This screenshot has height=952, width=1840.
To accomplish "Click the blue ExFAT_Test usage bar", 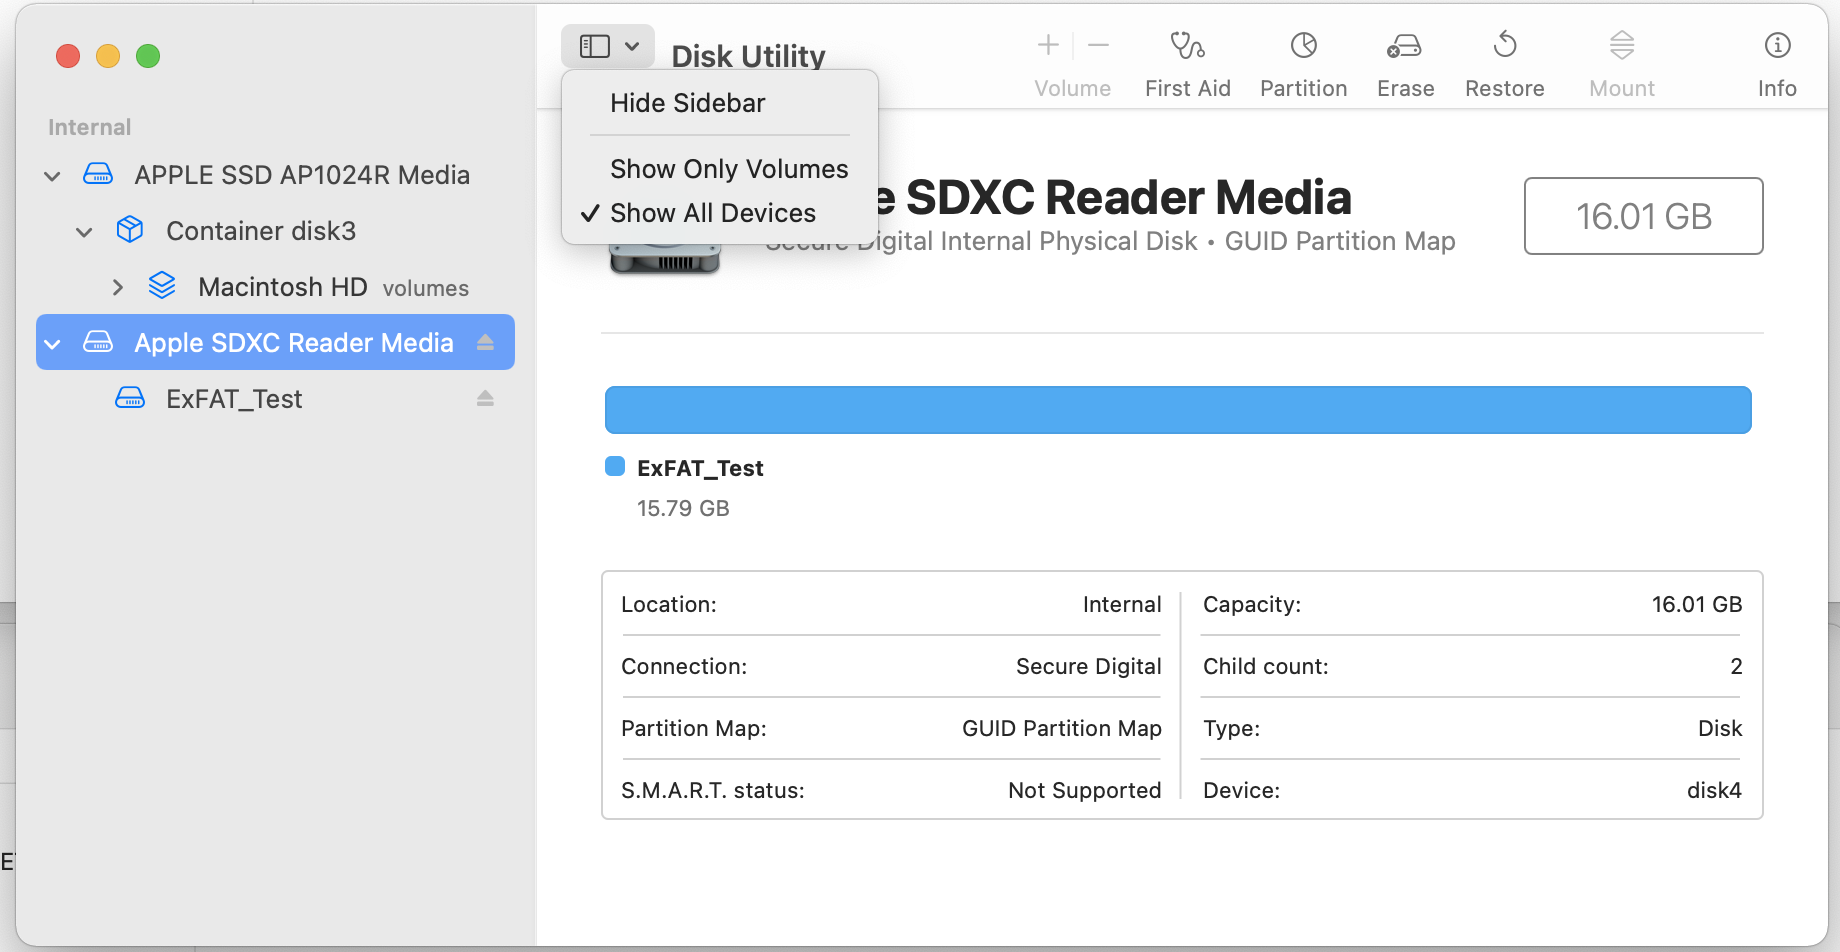I will pos(1177,410).
